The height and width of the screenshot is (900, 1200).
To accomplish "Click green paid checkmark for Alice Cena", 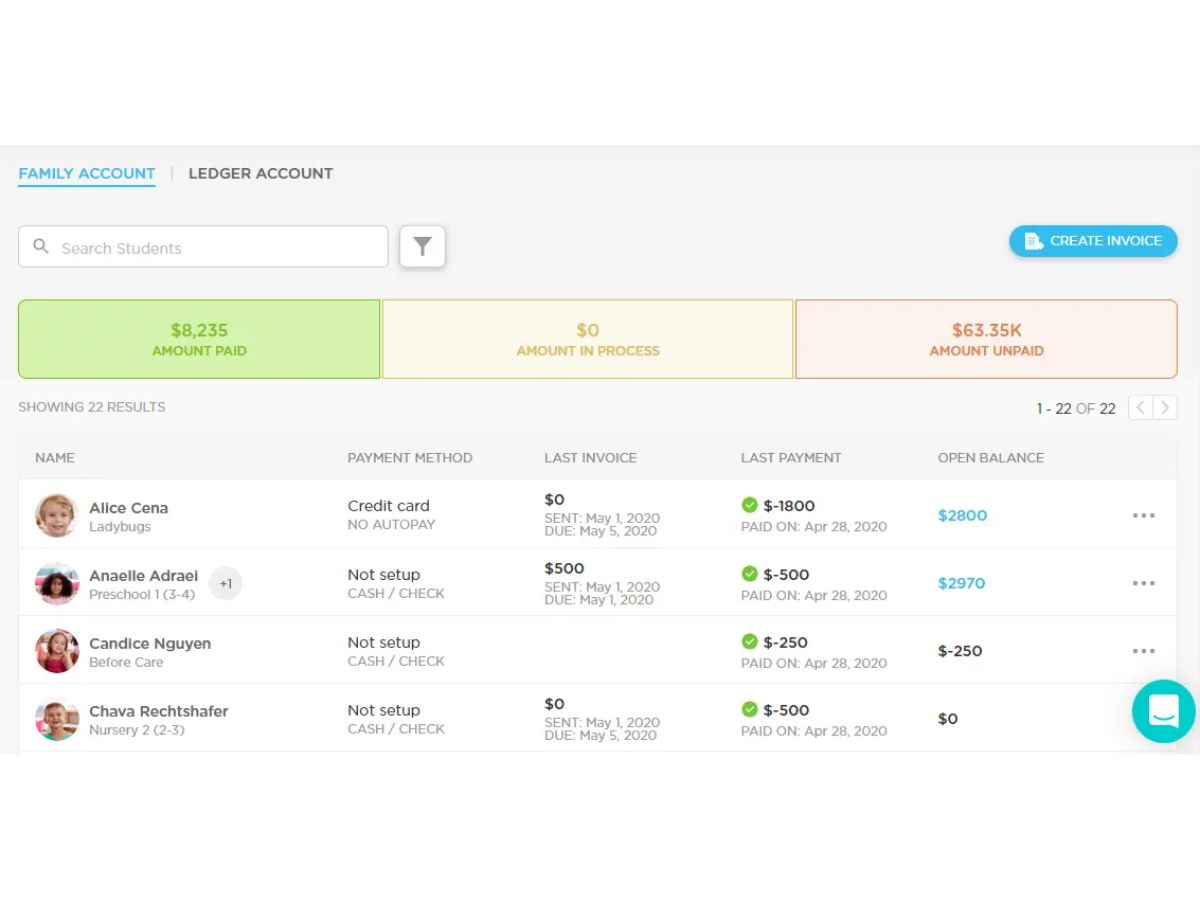I will click(x=749, y=505).
